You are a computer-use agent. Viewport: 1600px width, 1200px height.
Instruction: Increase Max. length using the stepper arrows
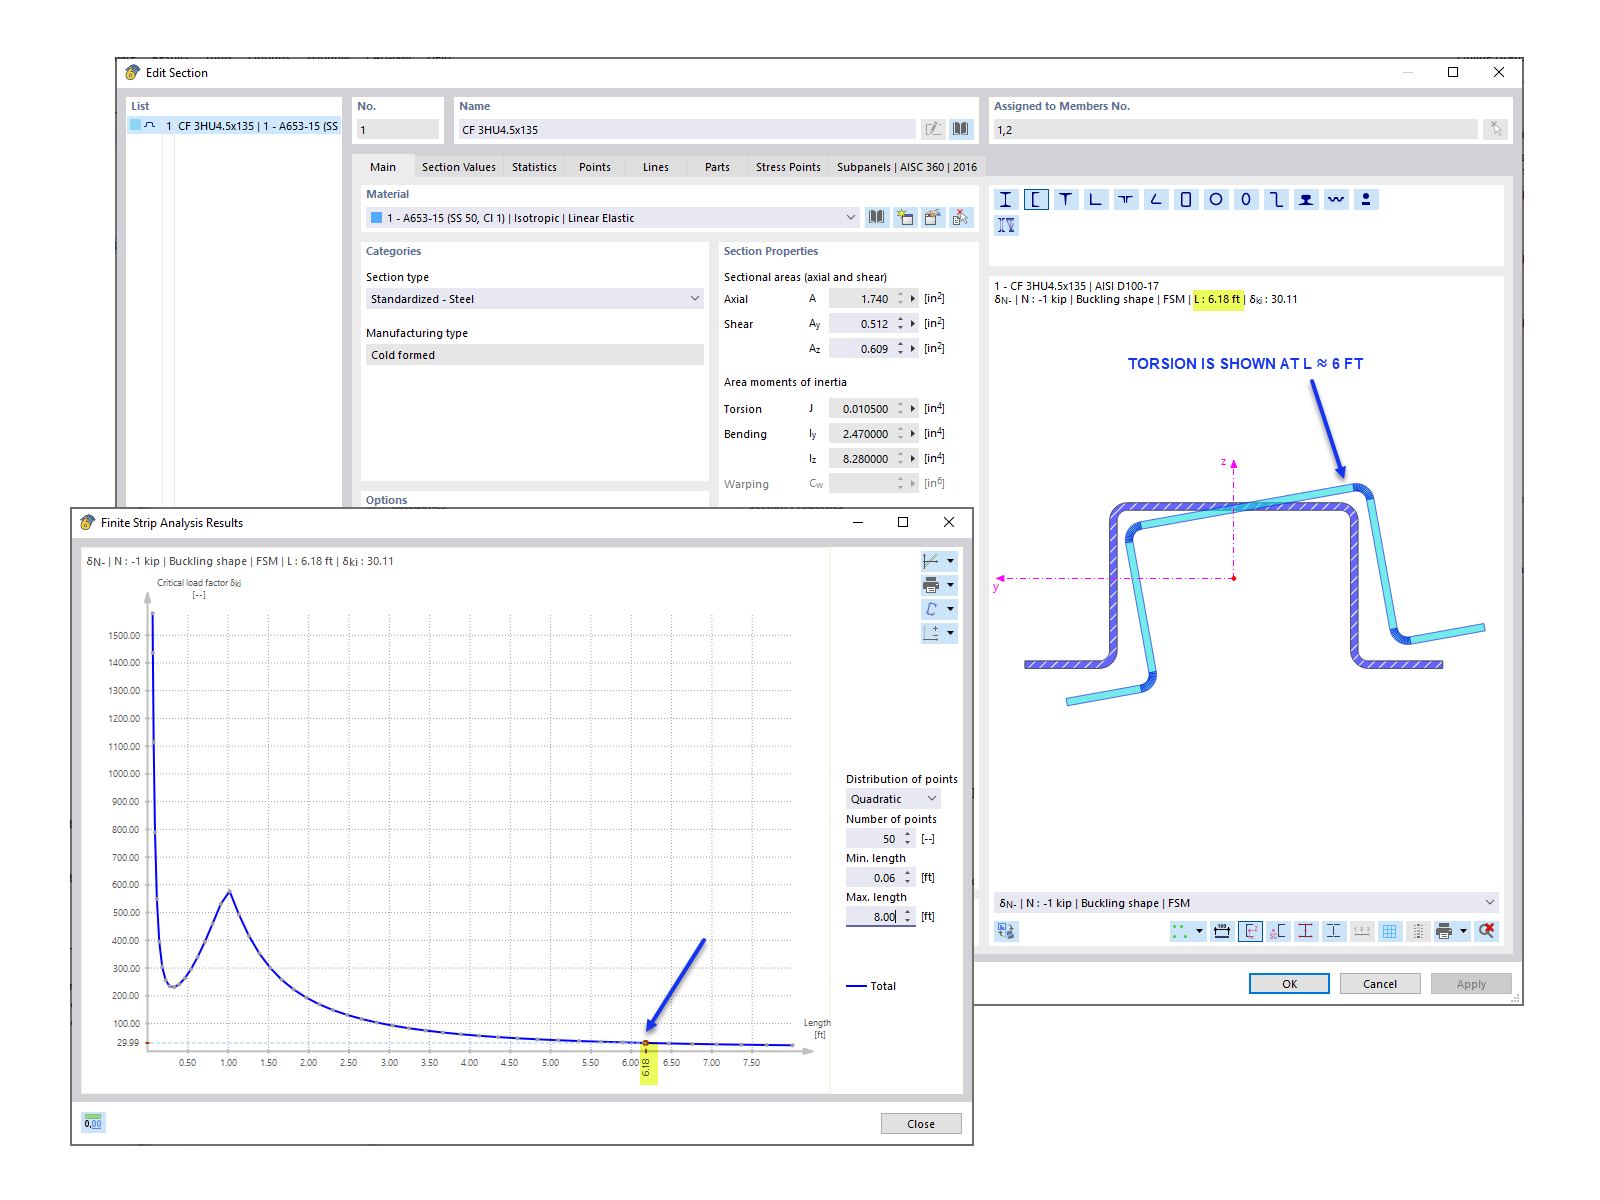pos(906,911)
